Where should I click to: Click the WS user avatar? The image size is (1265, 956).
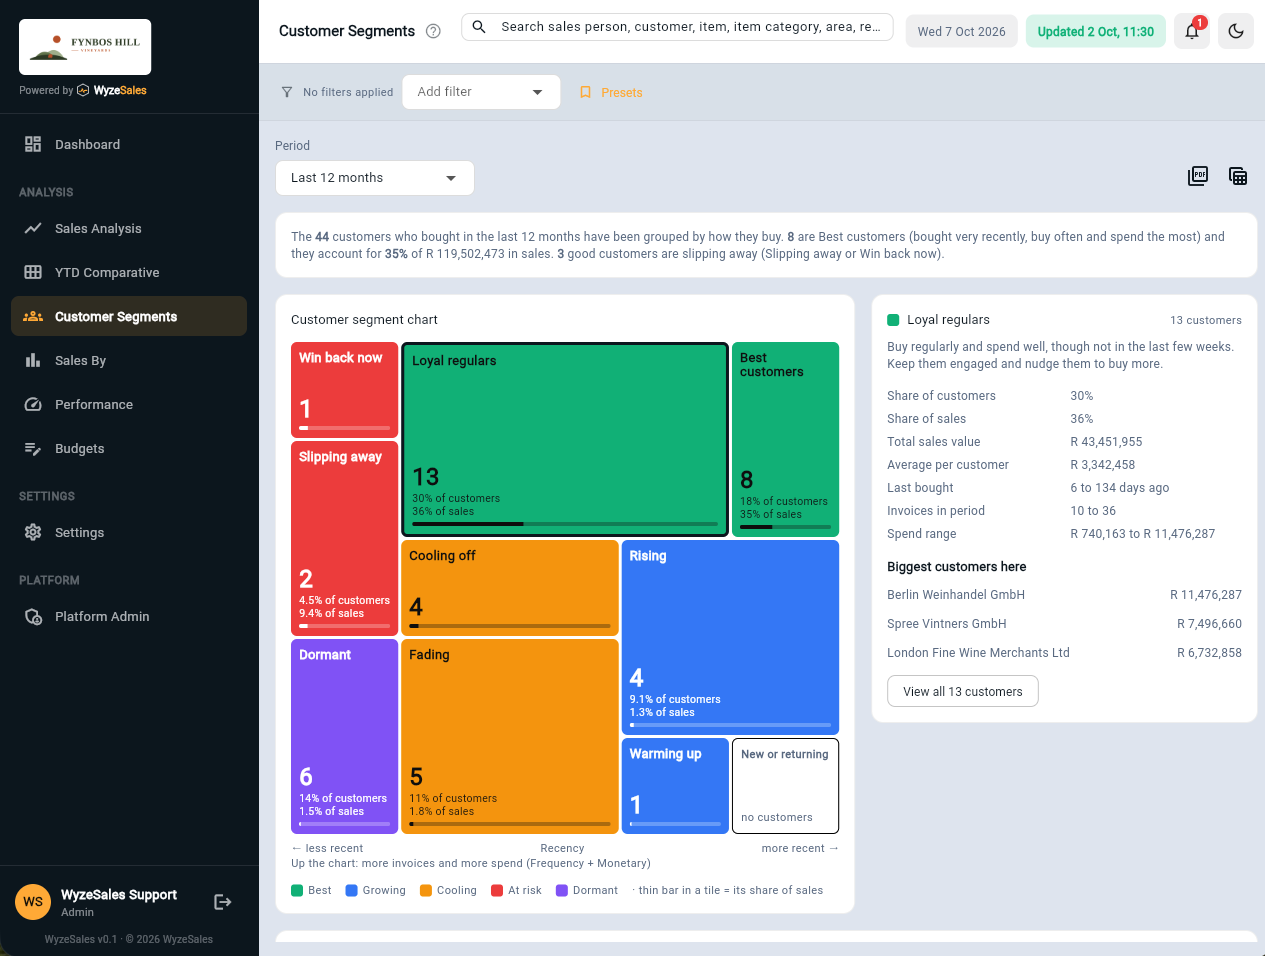(33, 902)
